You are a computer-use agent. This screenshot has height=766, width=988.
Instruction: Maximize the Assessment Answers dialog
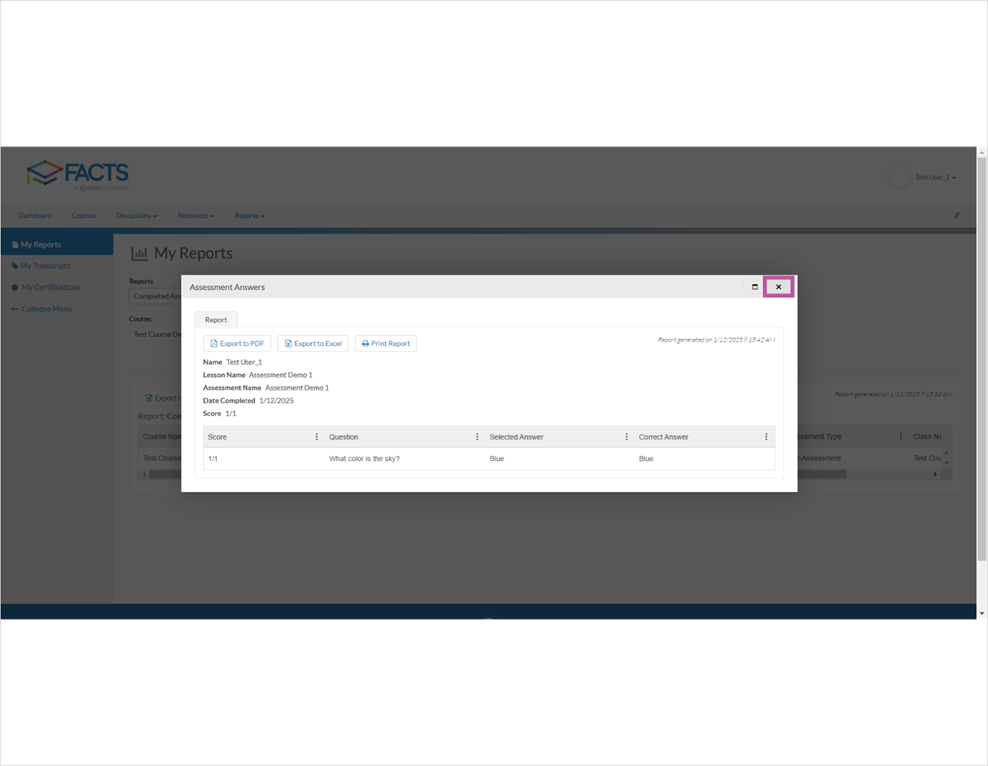pyautogui.click(x=753, y=287)
